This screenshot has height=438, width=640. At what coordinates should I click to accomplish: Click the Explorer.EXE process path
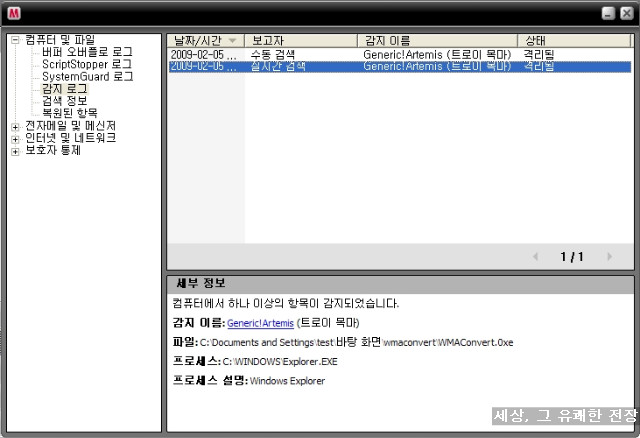click(280, 362)
